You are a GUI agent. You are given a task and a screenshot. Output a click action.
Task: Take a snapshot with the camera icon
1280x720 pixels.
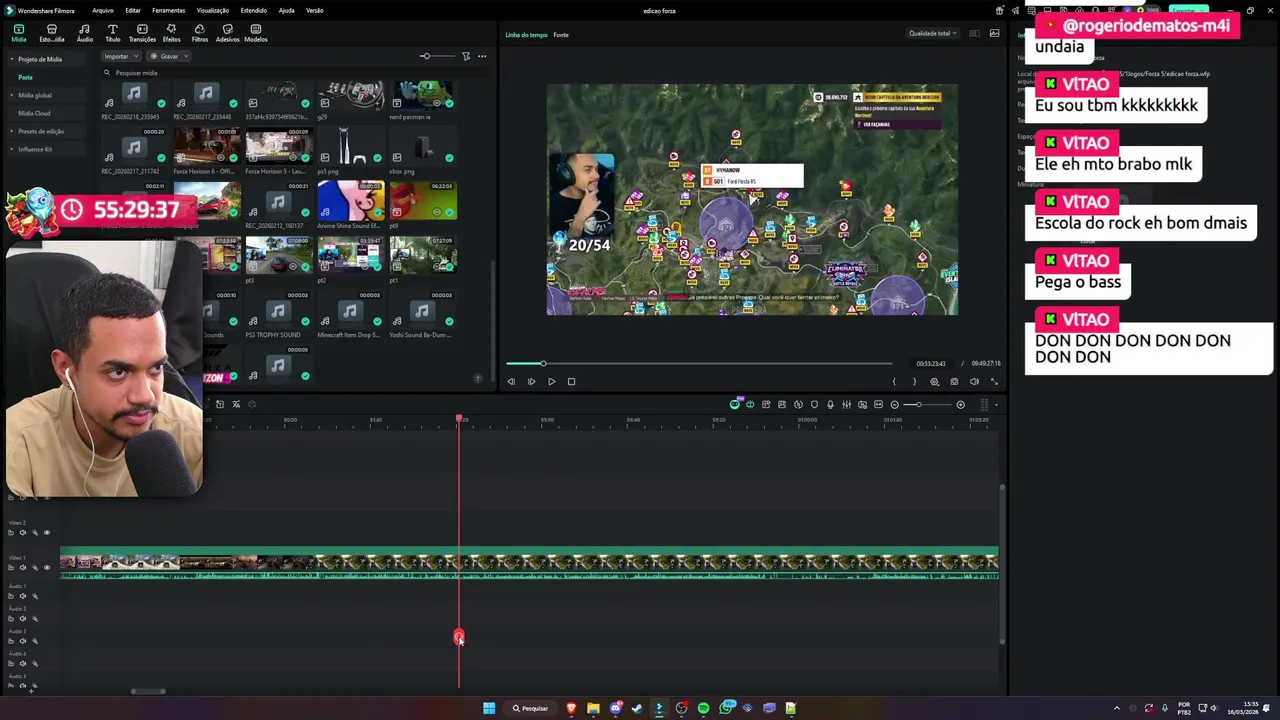pos(954,381)
